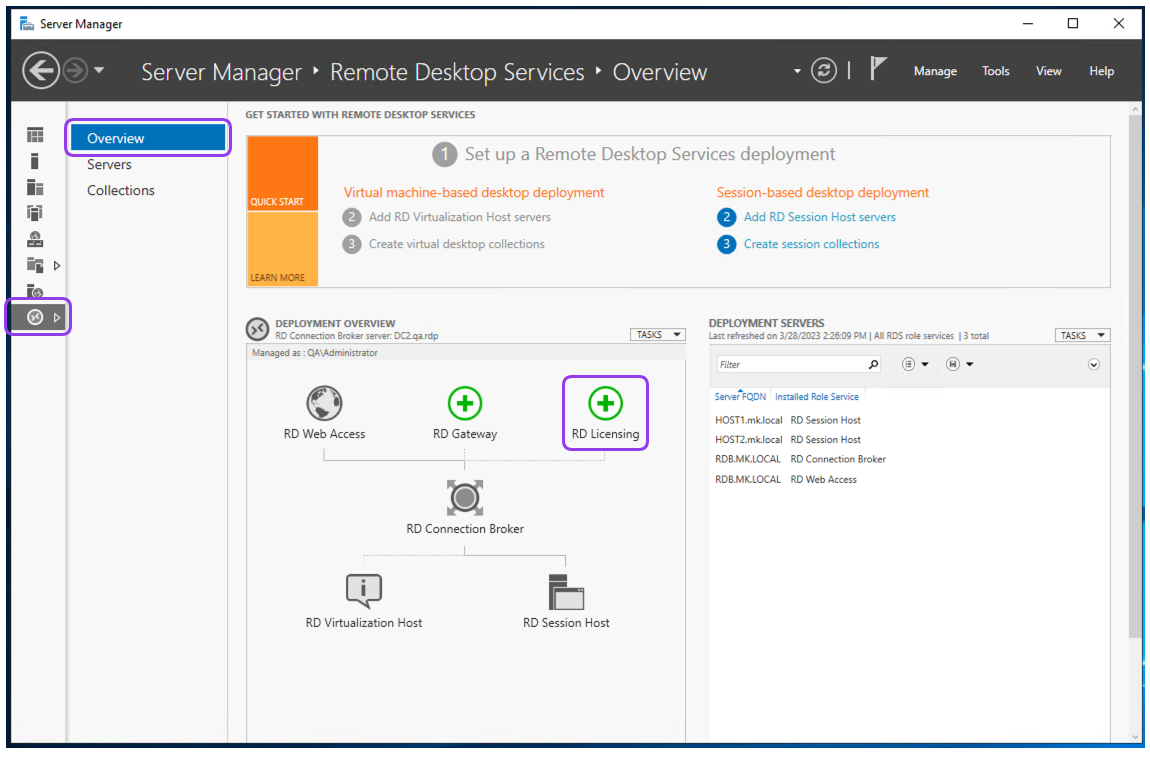Click the RD Connection Broker icon
The height and width of the screenshot is (761, 1150).
(465, 498)
